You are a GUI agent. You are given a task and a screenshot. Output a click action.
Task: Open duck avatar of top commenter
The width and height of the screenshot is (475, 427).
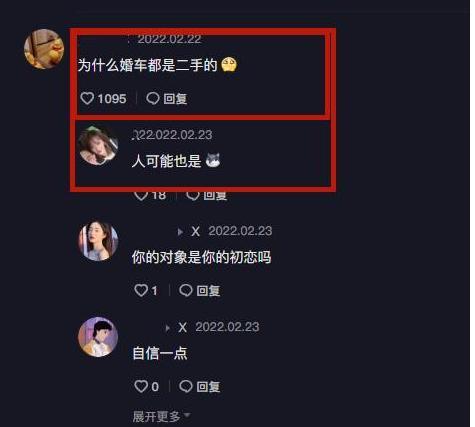pos(44,49)
